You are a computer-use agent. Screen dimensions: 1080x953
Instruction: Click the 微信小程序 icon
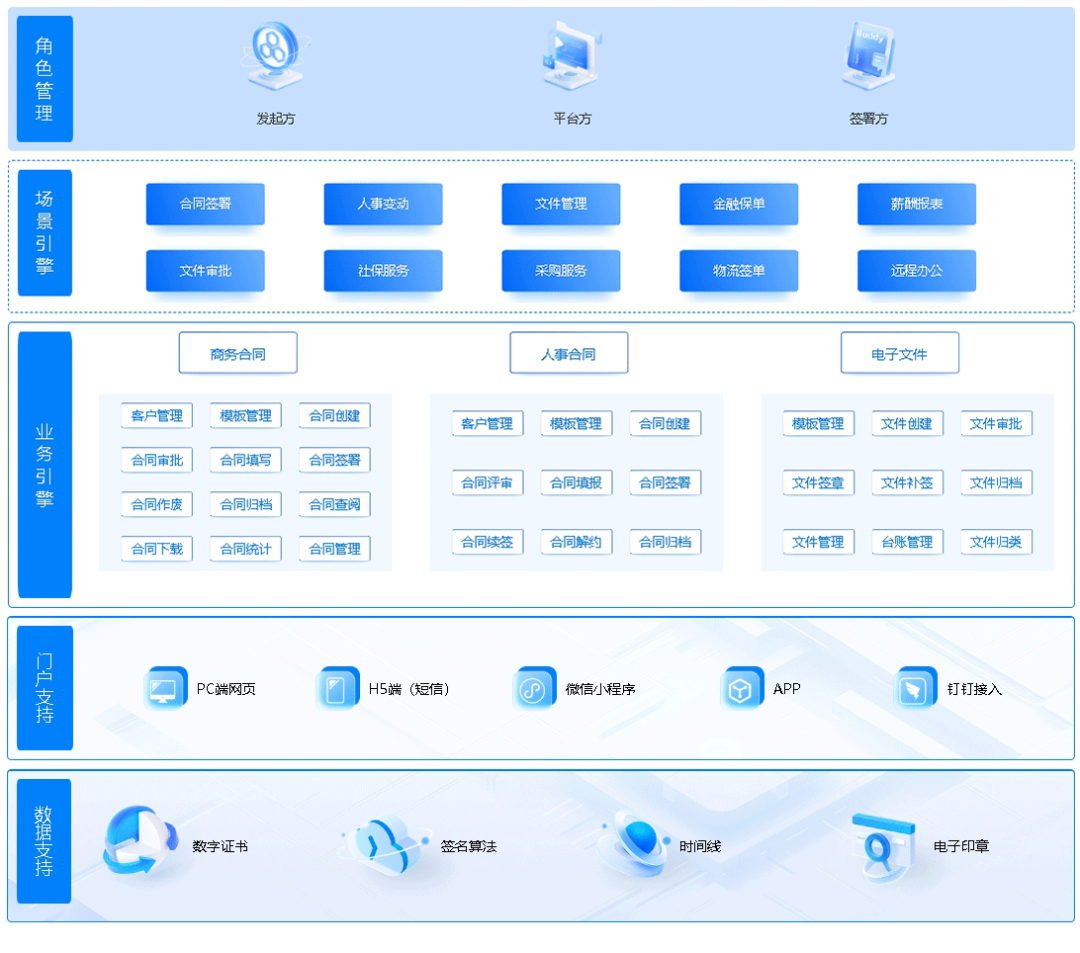534,688
